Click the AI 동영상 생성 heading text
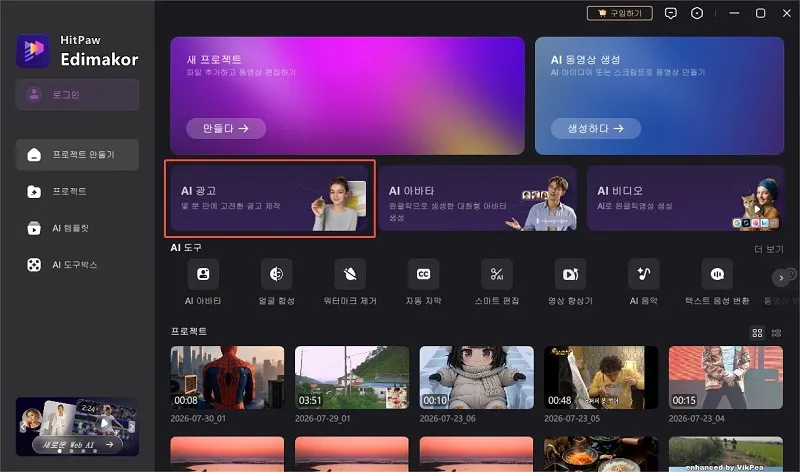The image size is (800, 472). 585,59
